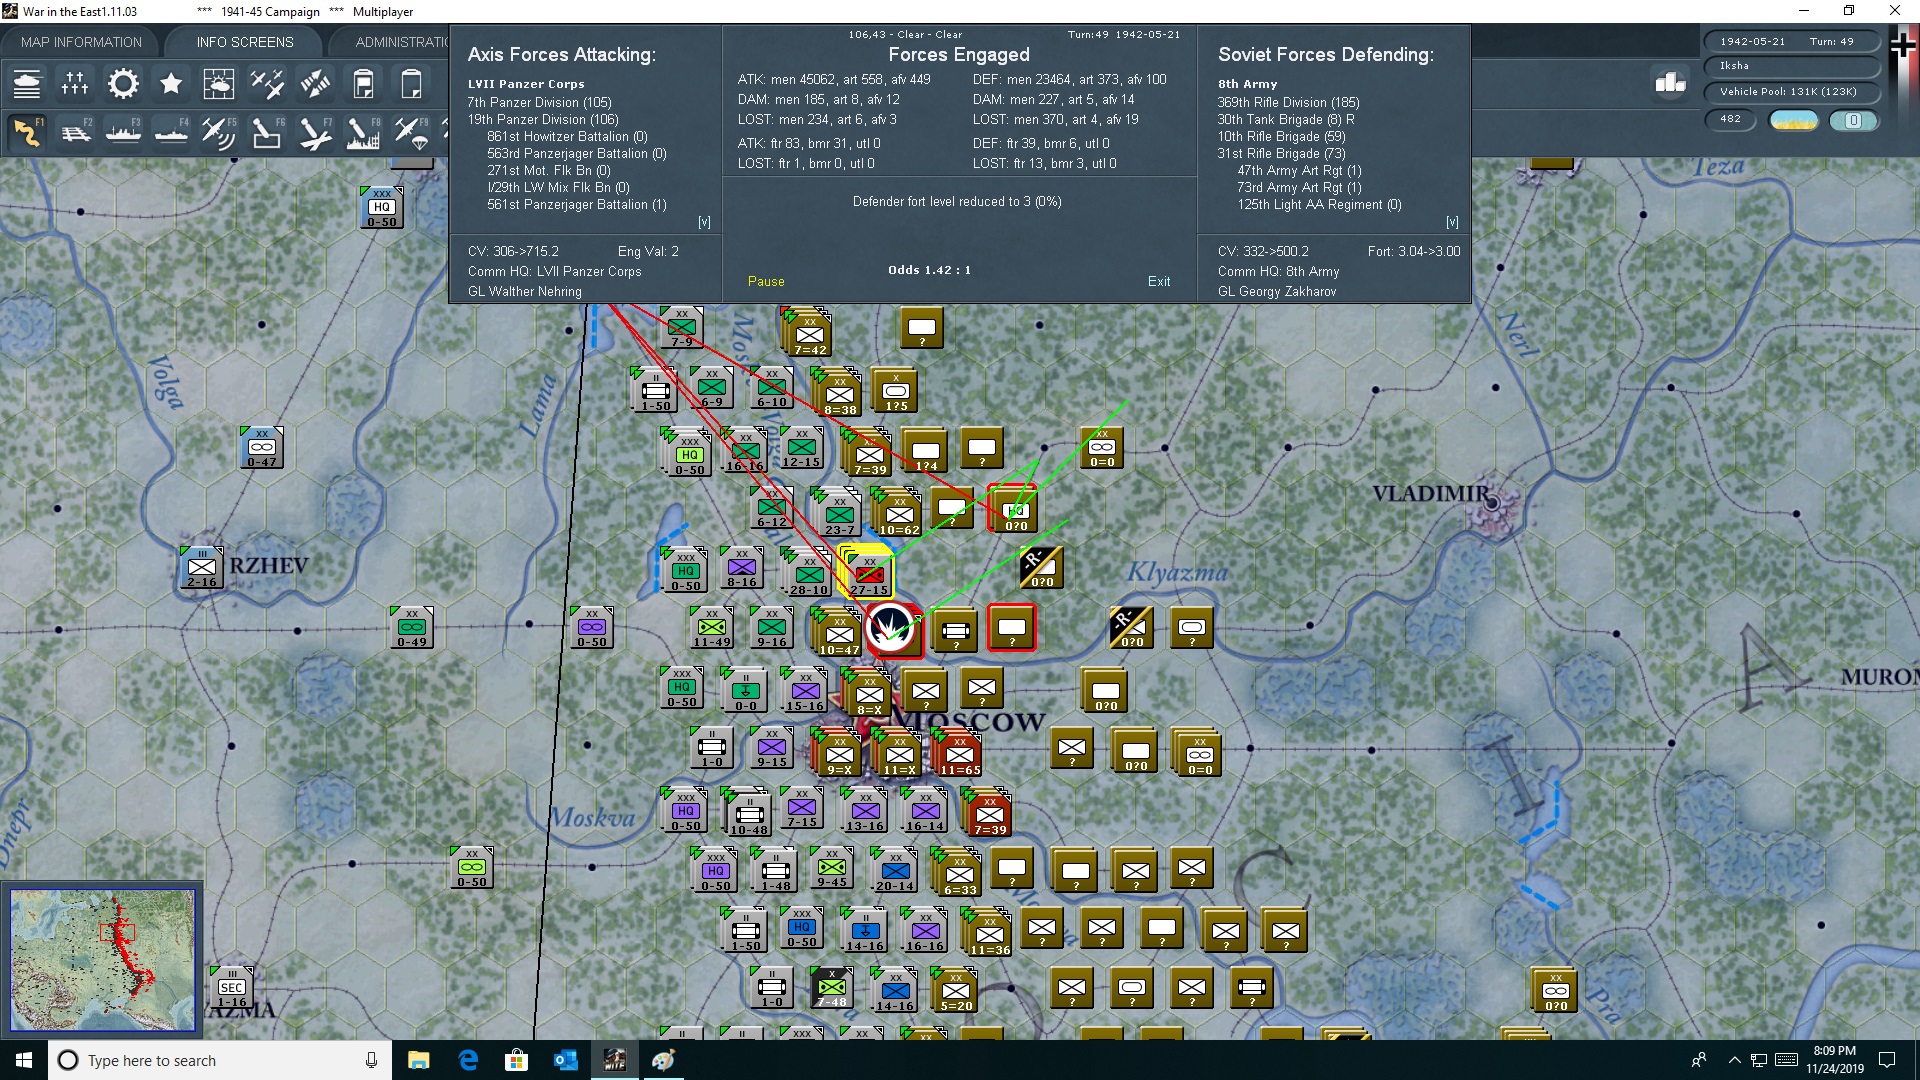Click the star victory screen icon
This screenshot has width=1920, height=1080.
171,84
